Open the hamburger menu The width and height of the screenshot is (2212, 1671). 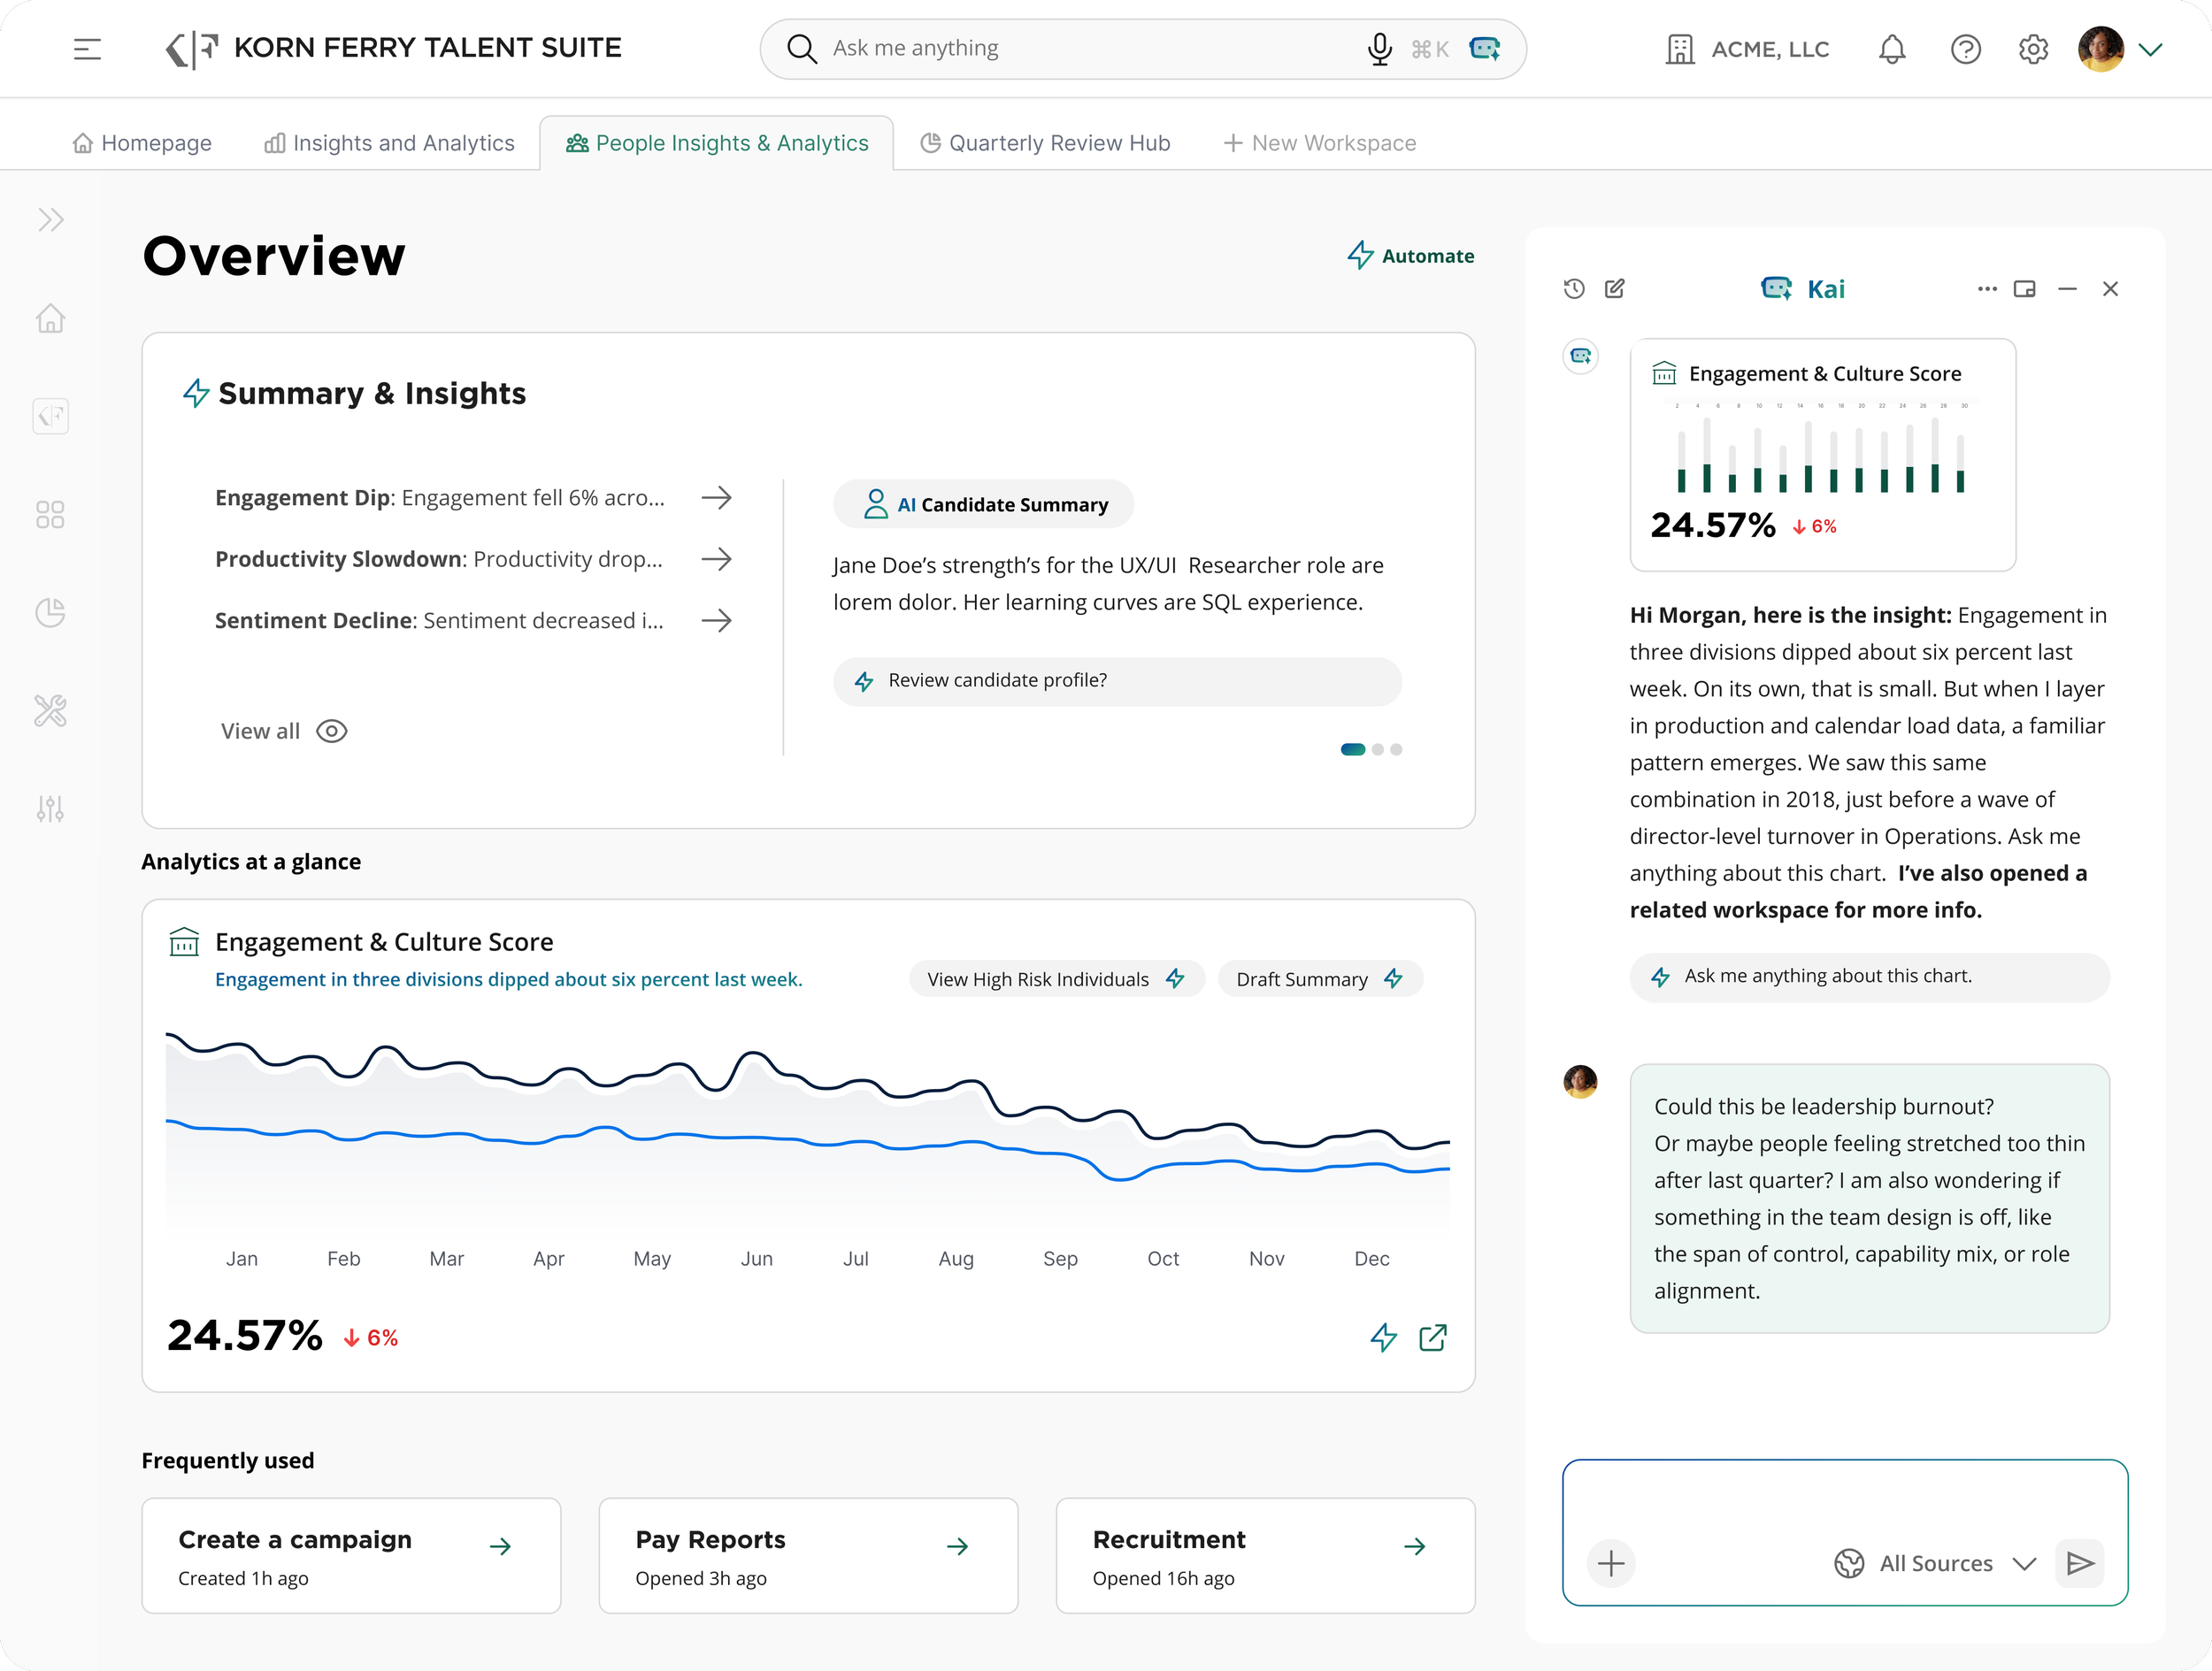[87, 48]
